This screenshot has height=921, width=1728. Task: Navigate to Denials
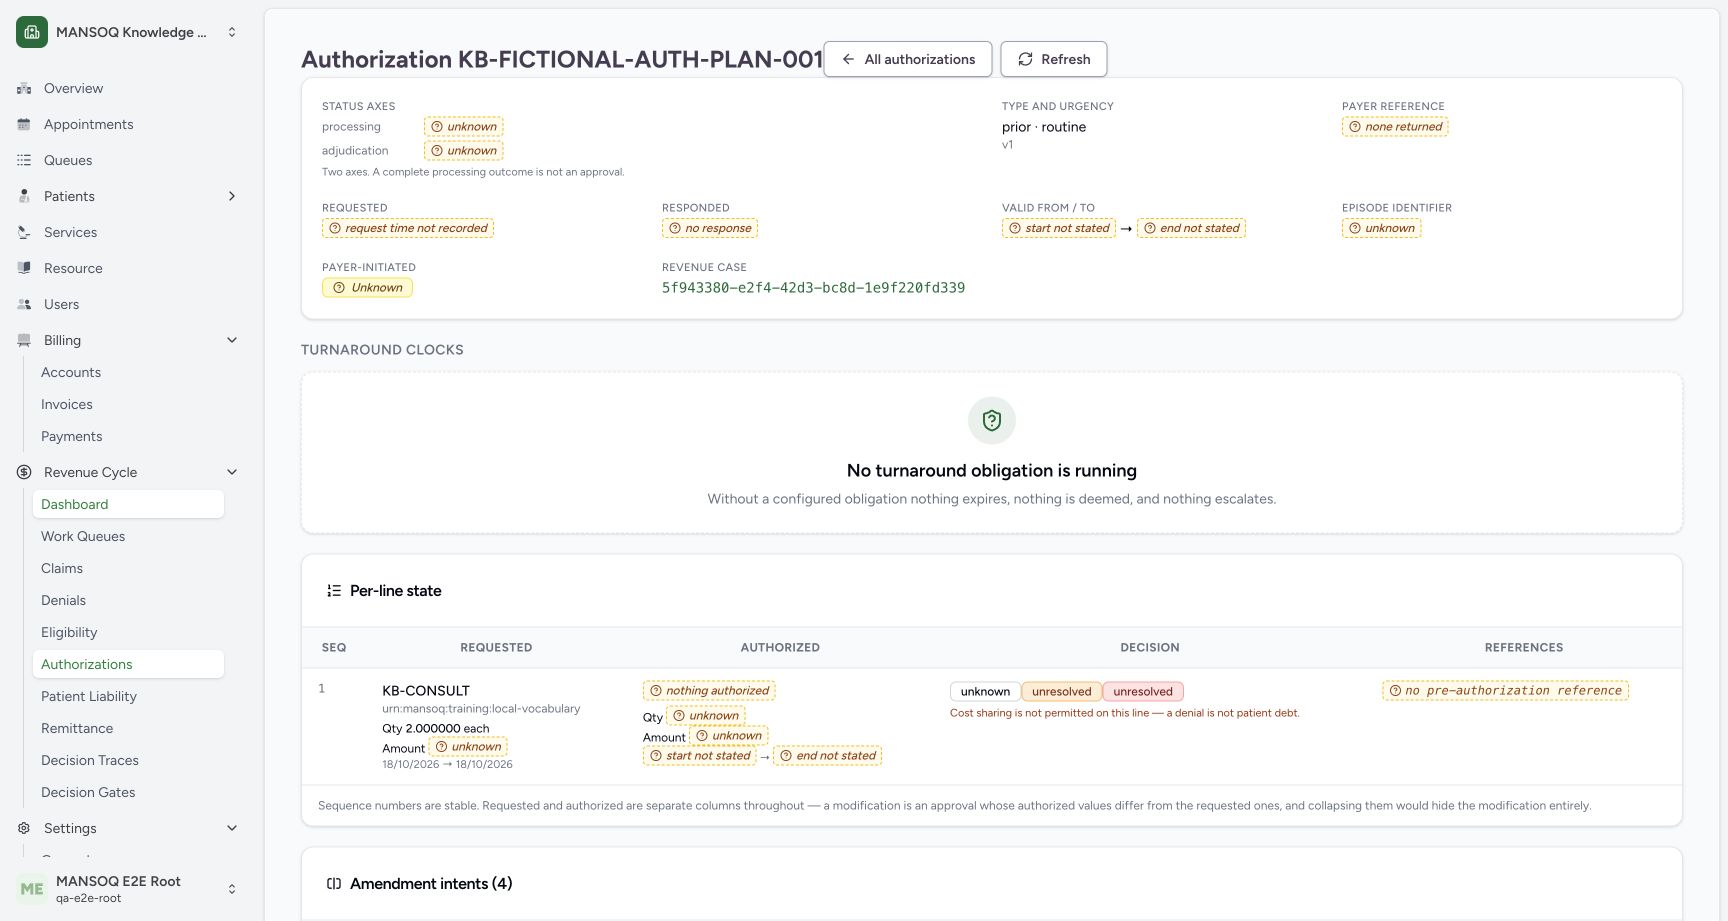pyautogui.click(x=128, y=600)
